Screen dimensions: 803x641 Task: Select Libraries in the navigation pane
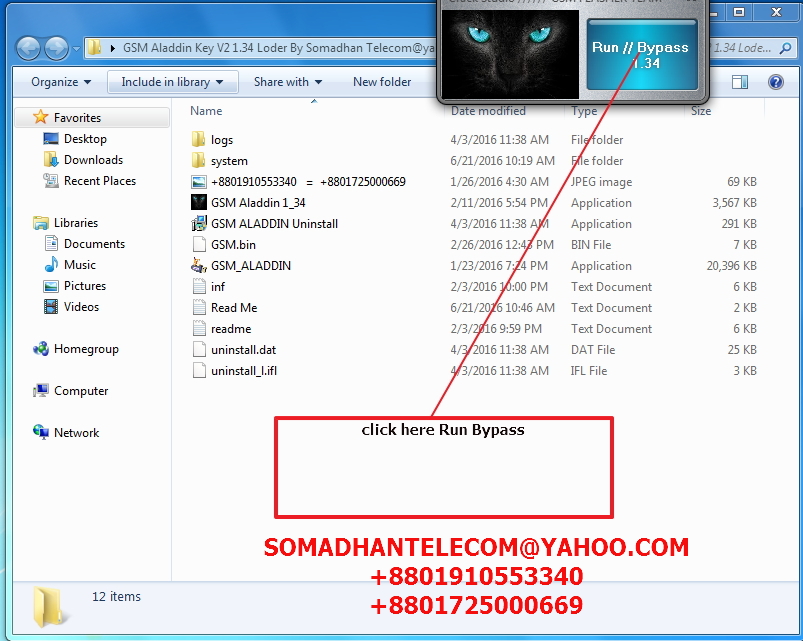[76, 223]
